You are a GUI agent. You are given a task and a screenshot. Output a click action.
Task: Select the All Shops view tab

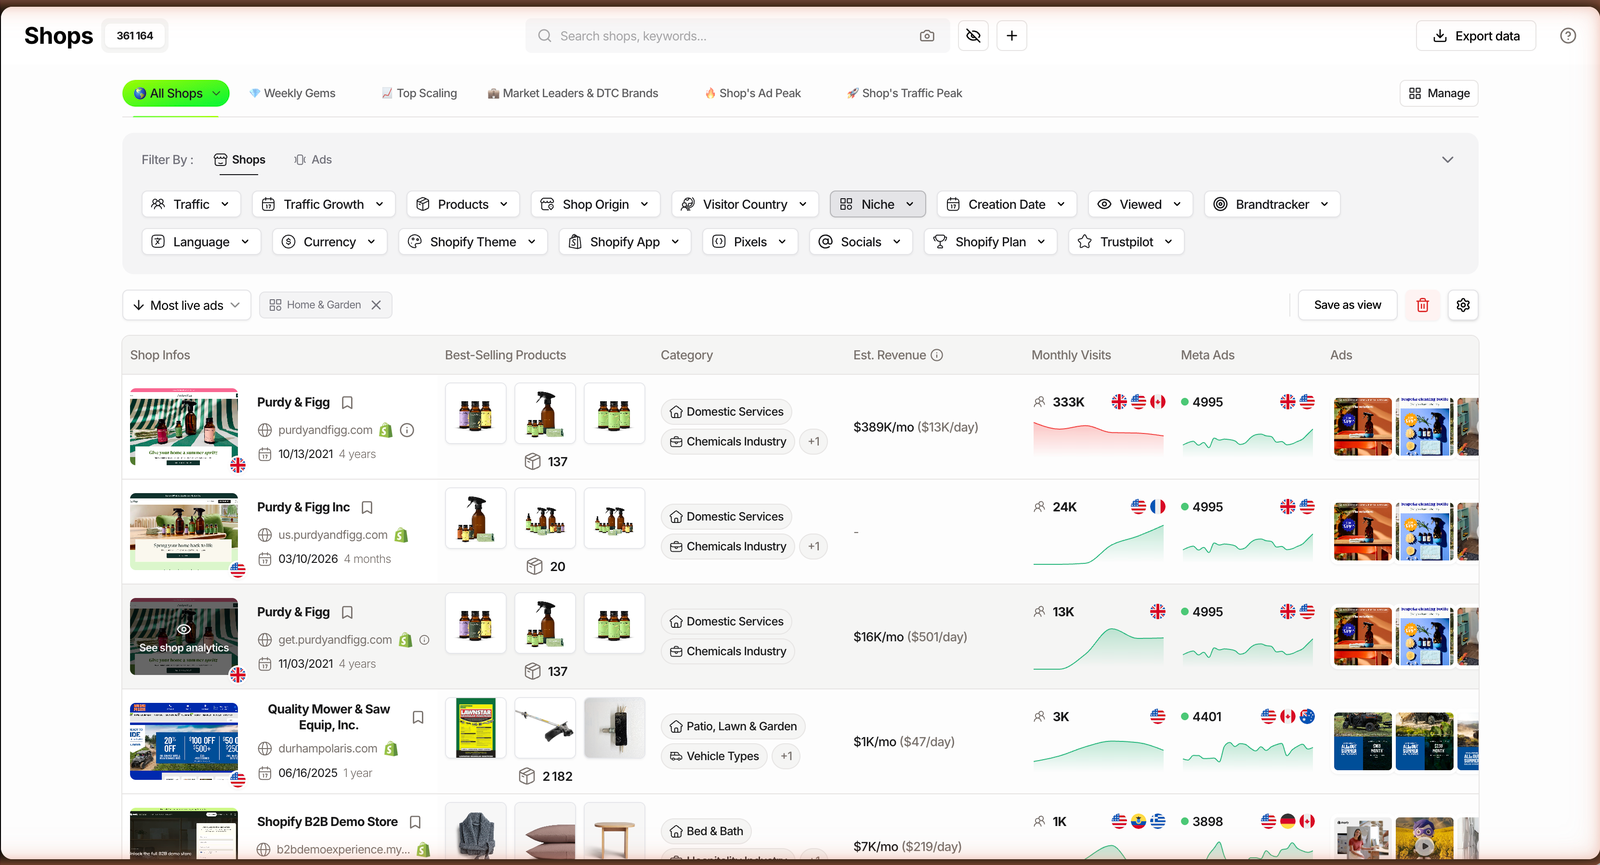176,93
